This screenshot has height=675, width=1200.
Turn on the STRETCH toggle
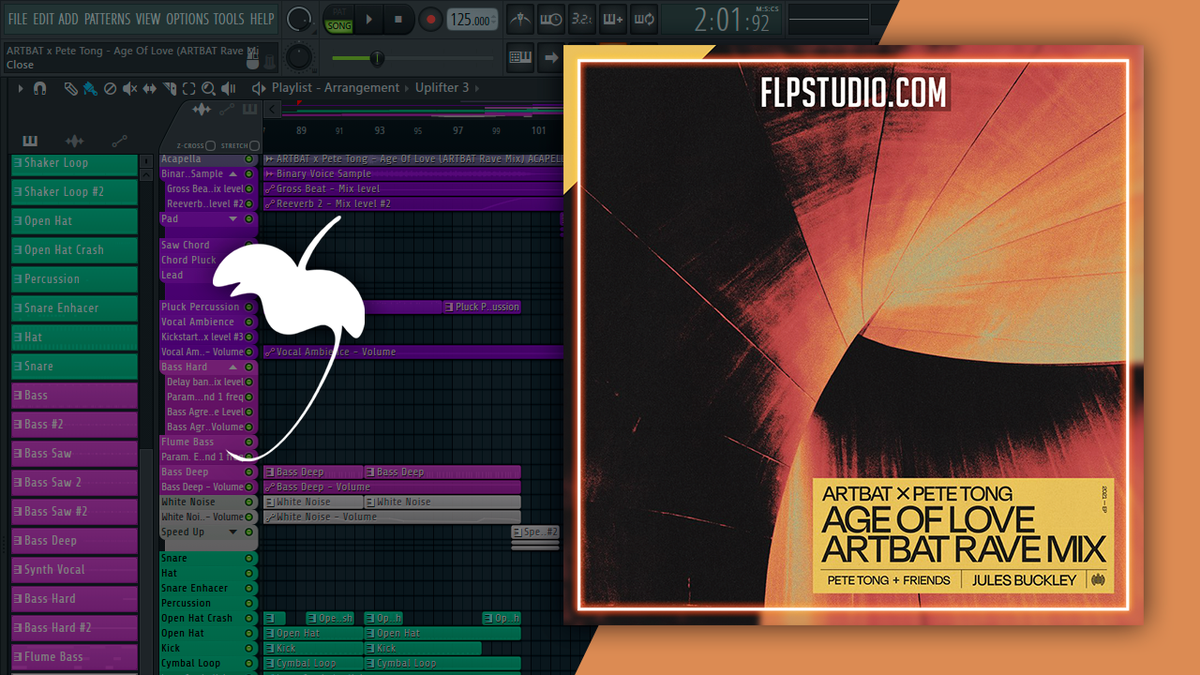tap(253, 145)
